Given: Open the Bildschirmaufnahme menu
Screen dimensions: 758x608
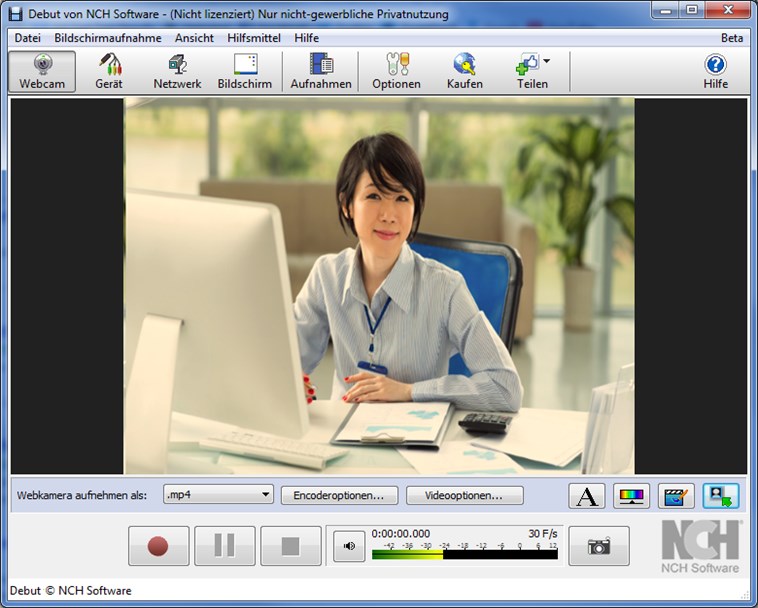Looking at the screenshot, I should click(108, 38).
